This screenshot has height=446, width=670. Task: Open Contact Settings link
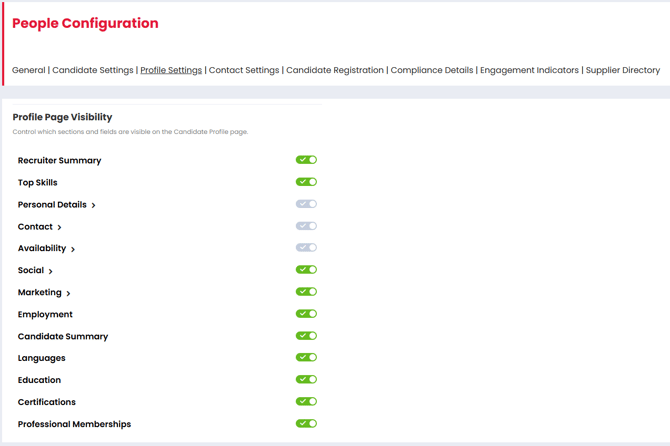244,70
